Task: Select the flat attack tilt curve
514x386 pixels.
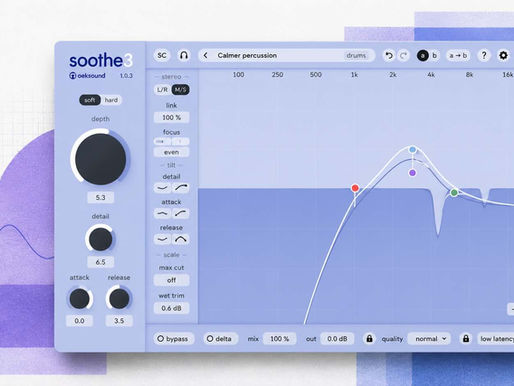Action: [x=162, y=213]
